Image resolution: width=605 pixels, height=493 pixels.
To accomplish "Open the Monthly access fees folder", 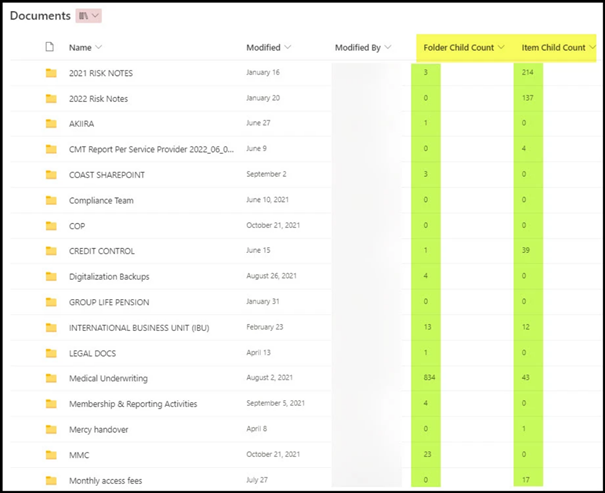I will tap(105, 481).
